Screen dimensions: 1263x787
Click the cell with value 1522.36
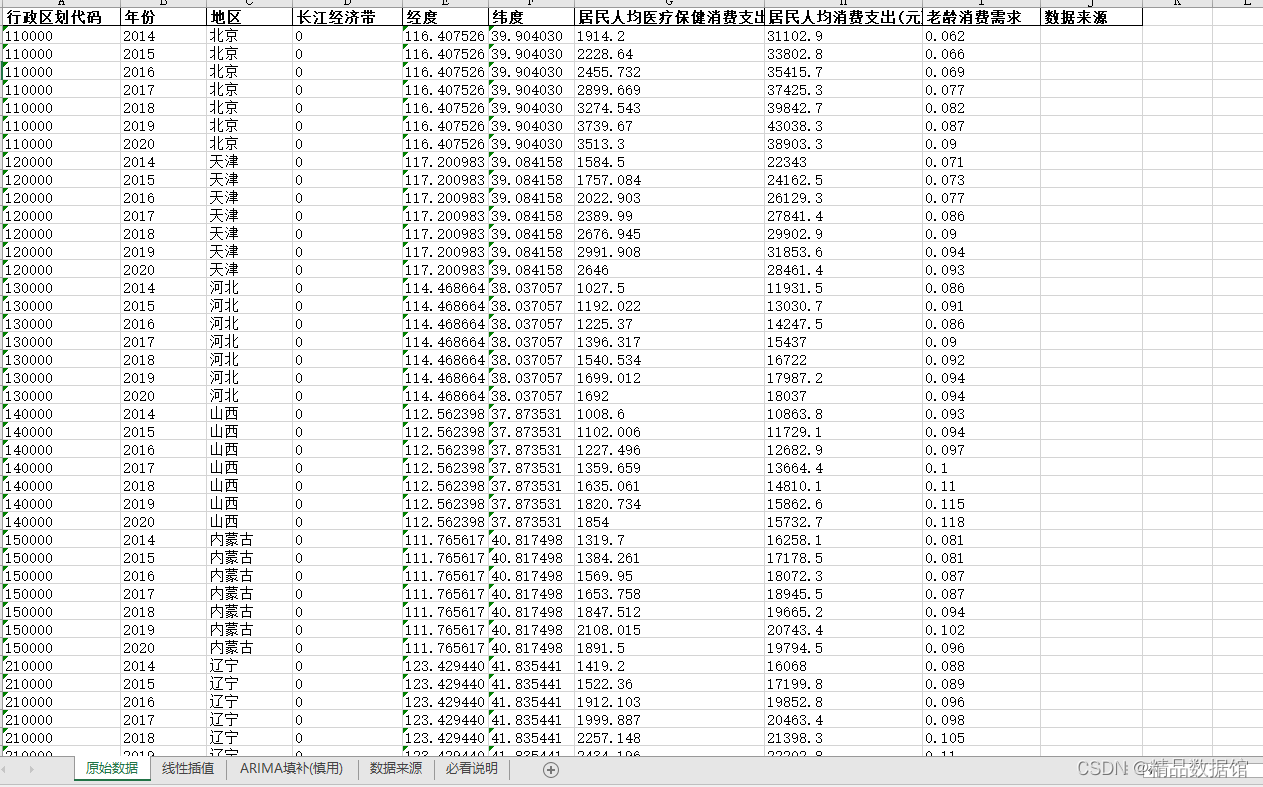pyautogui.click(x=669, y=684)
